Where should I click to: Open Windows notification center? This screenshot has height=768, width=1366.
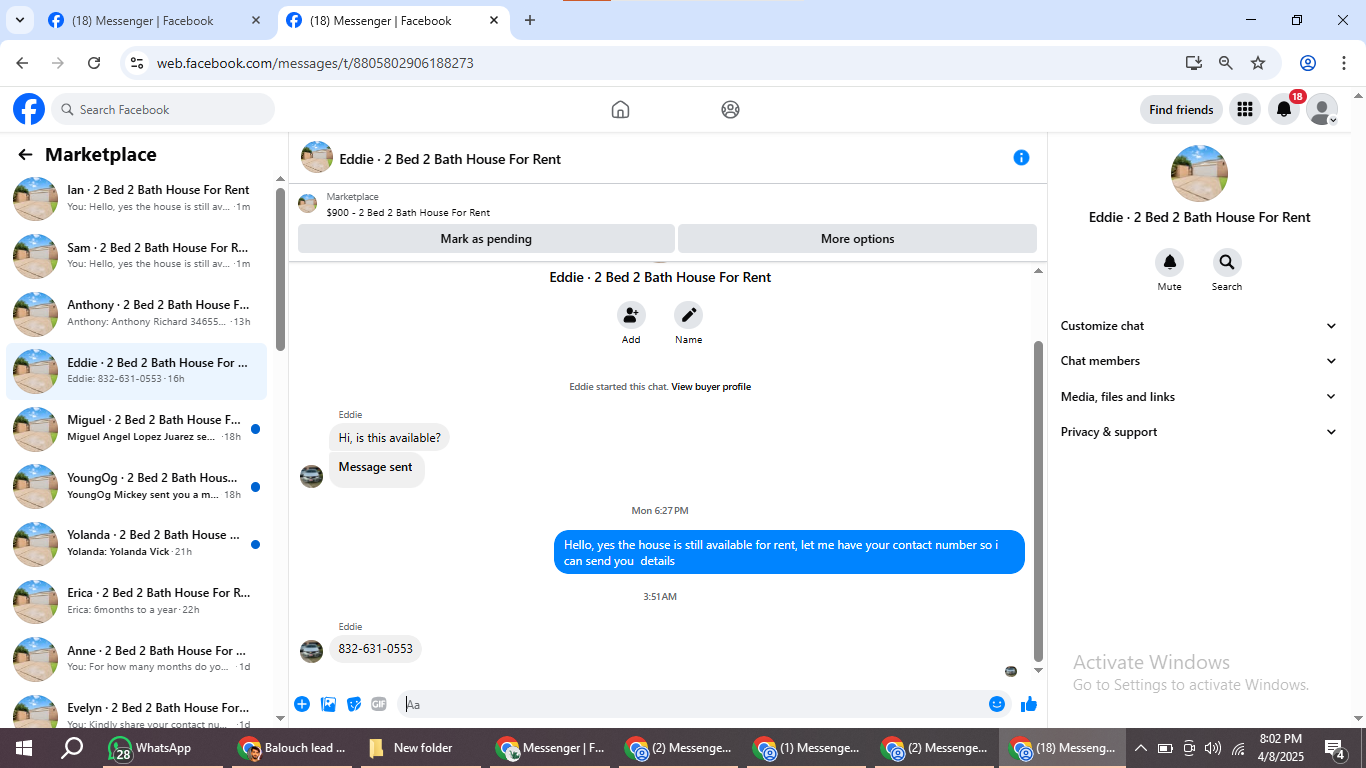click(x=1334, y=748)
